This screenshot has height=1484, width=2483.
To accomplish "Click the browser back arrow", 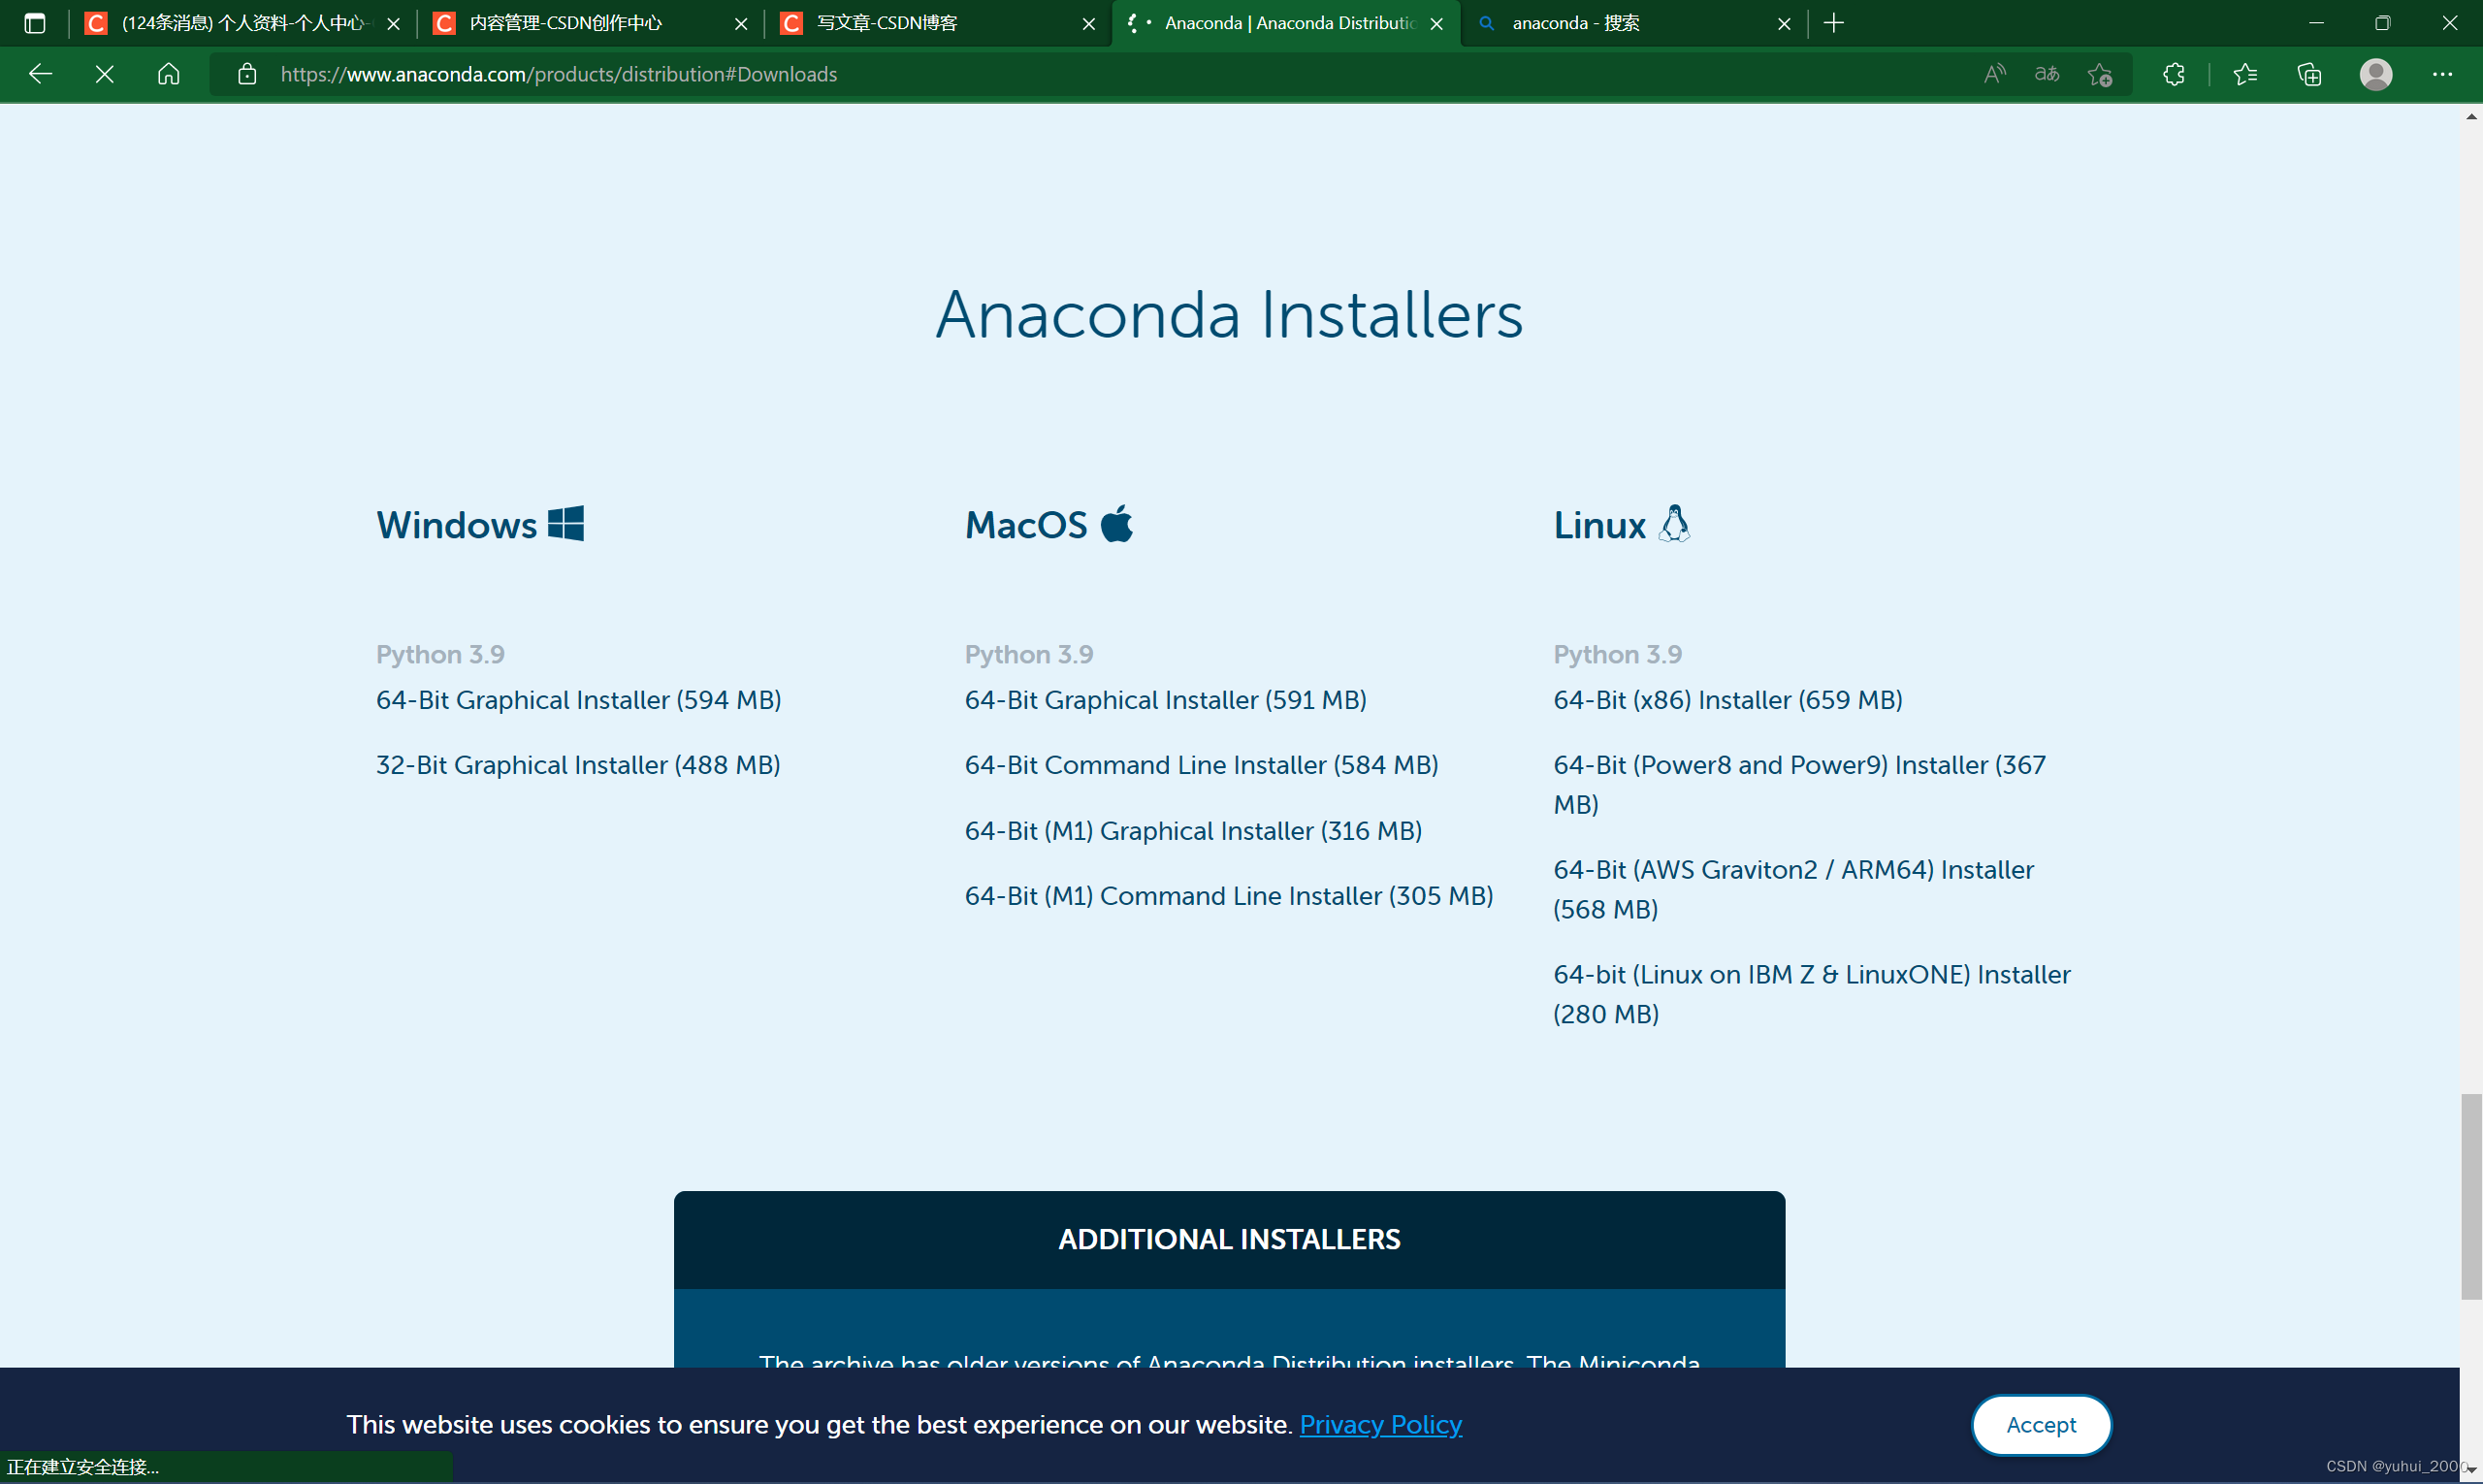I will 40,74.
